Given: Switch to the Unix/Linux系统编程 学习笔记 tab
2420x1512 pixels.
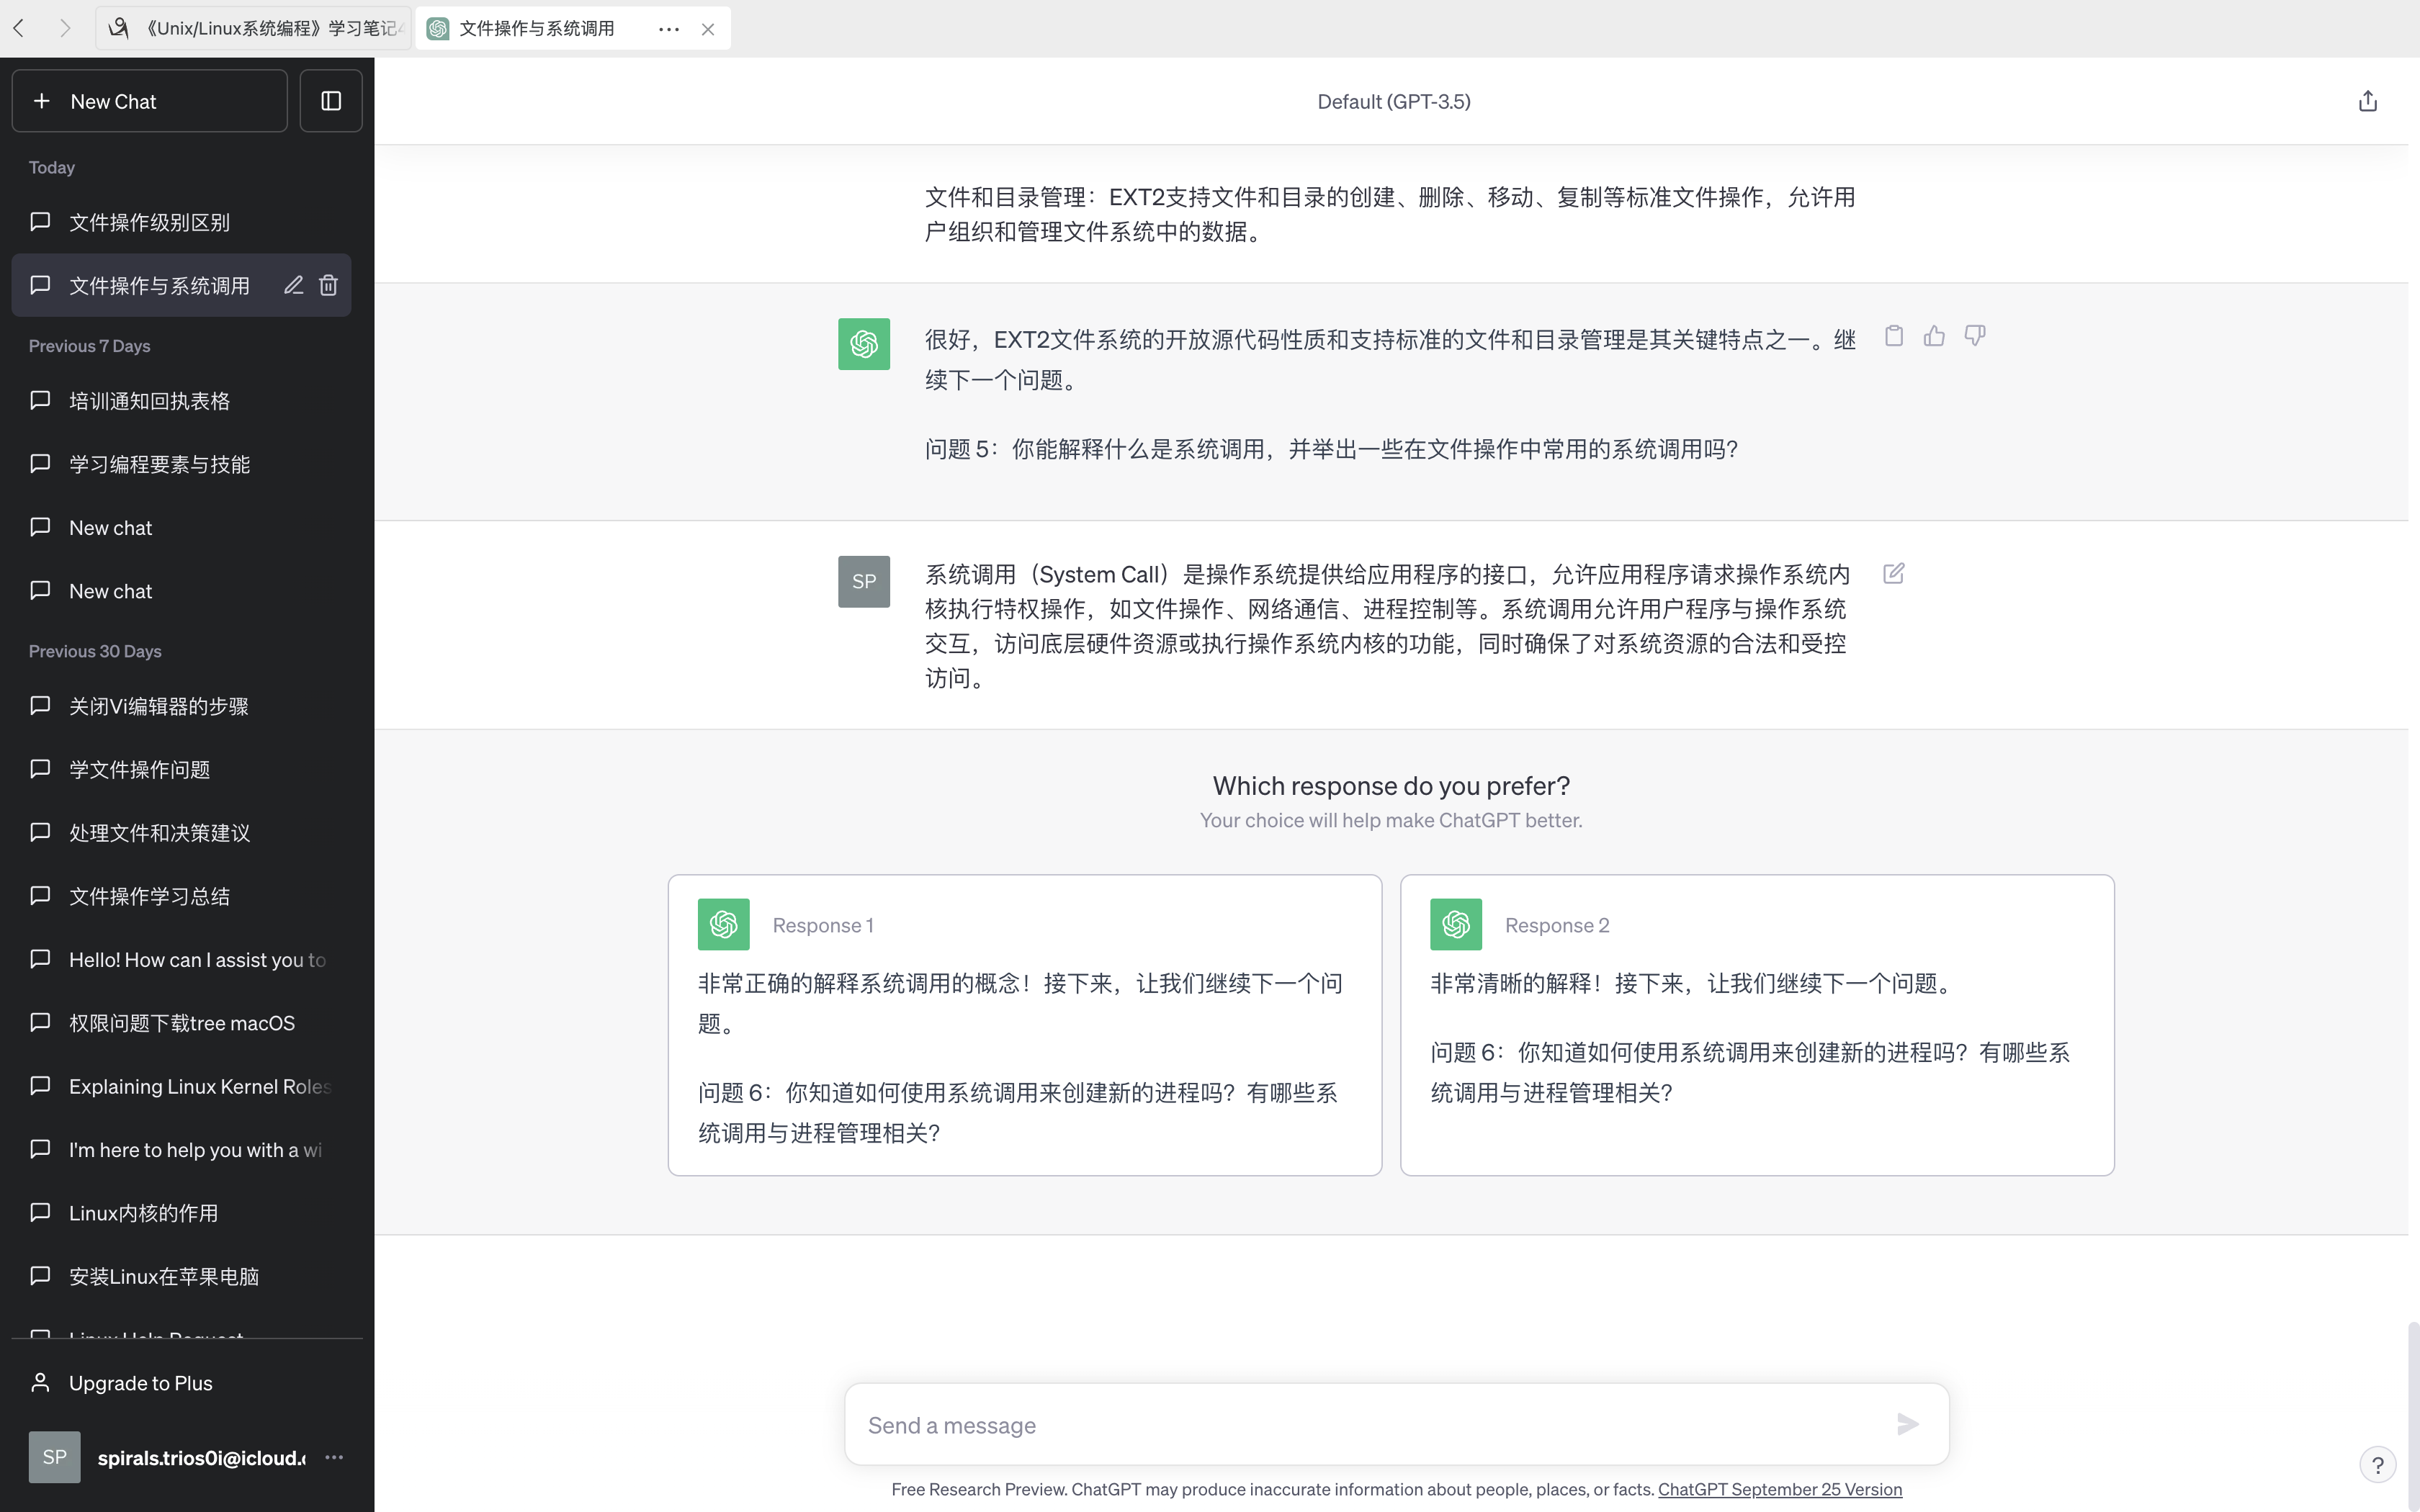Looking at the screenshot, I should click(x=255, y=29).
